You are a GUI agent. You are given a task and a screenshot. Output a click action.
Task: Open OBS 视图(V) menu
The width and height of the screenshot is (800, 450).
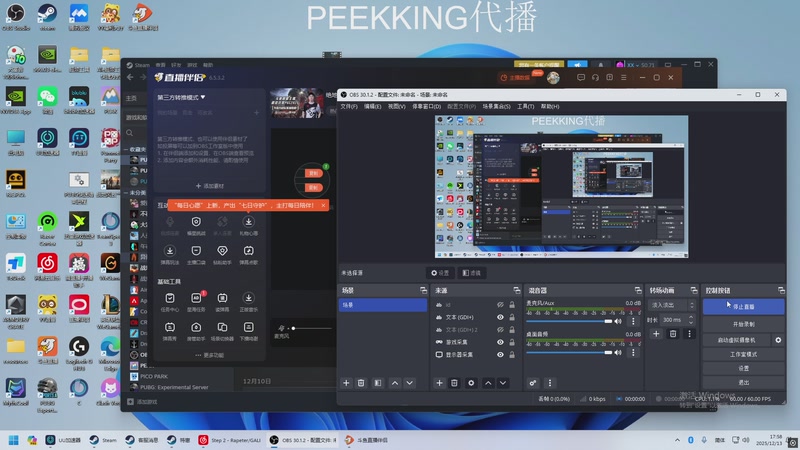(396, 107)
